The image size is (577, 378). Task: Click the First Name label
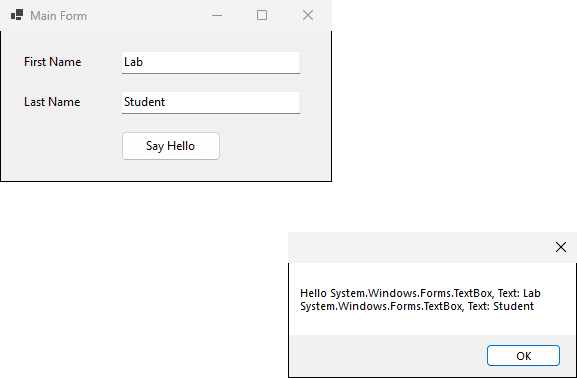point(53,62)
